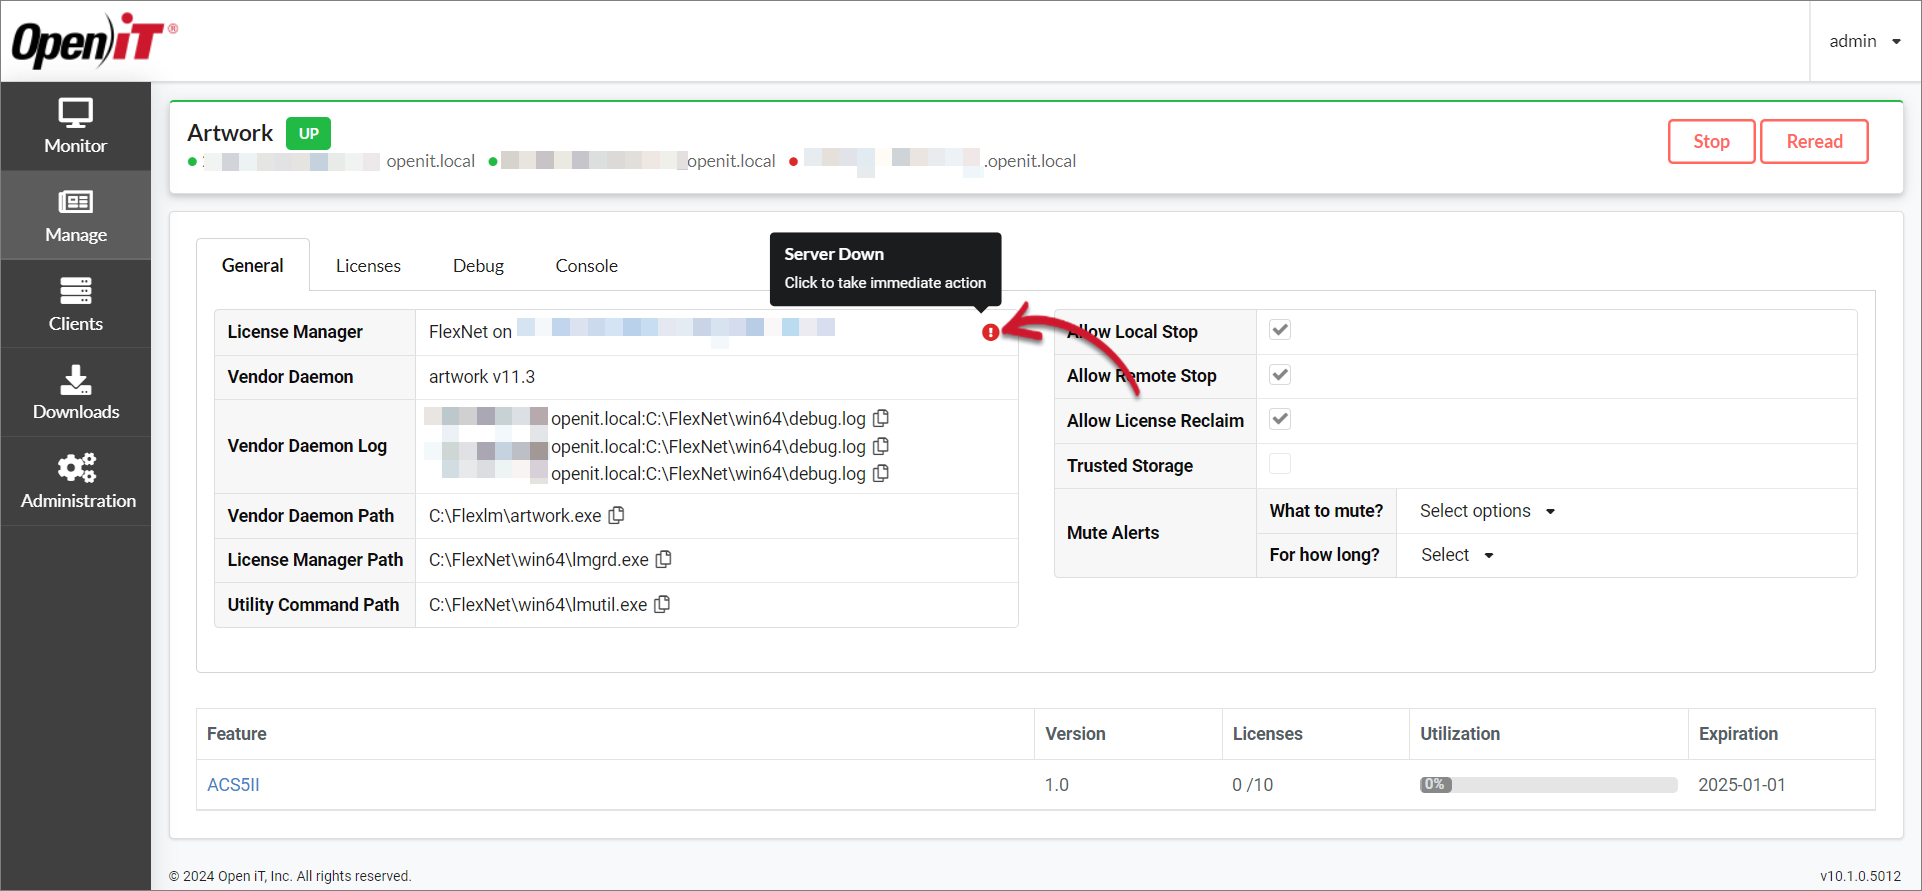Open Administration gear settings
The image size is (1922, 891).
click(x=77, y=481)
